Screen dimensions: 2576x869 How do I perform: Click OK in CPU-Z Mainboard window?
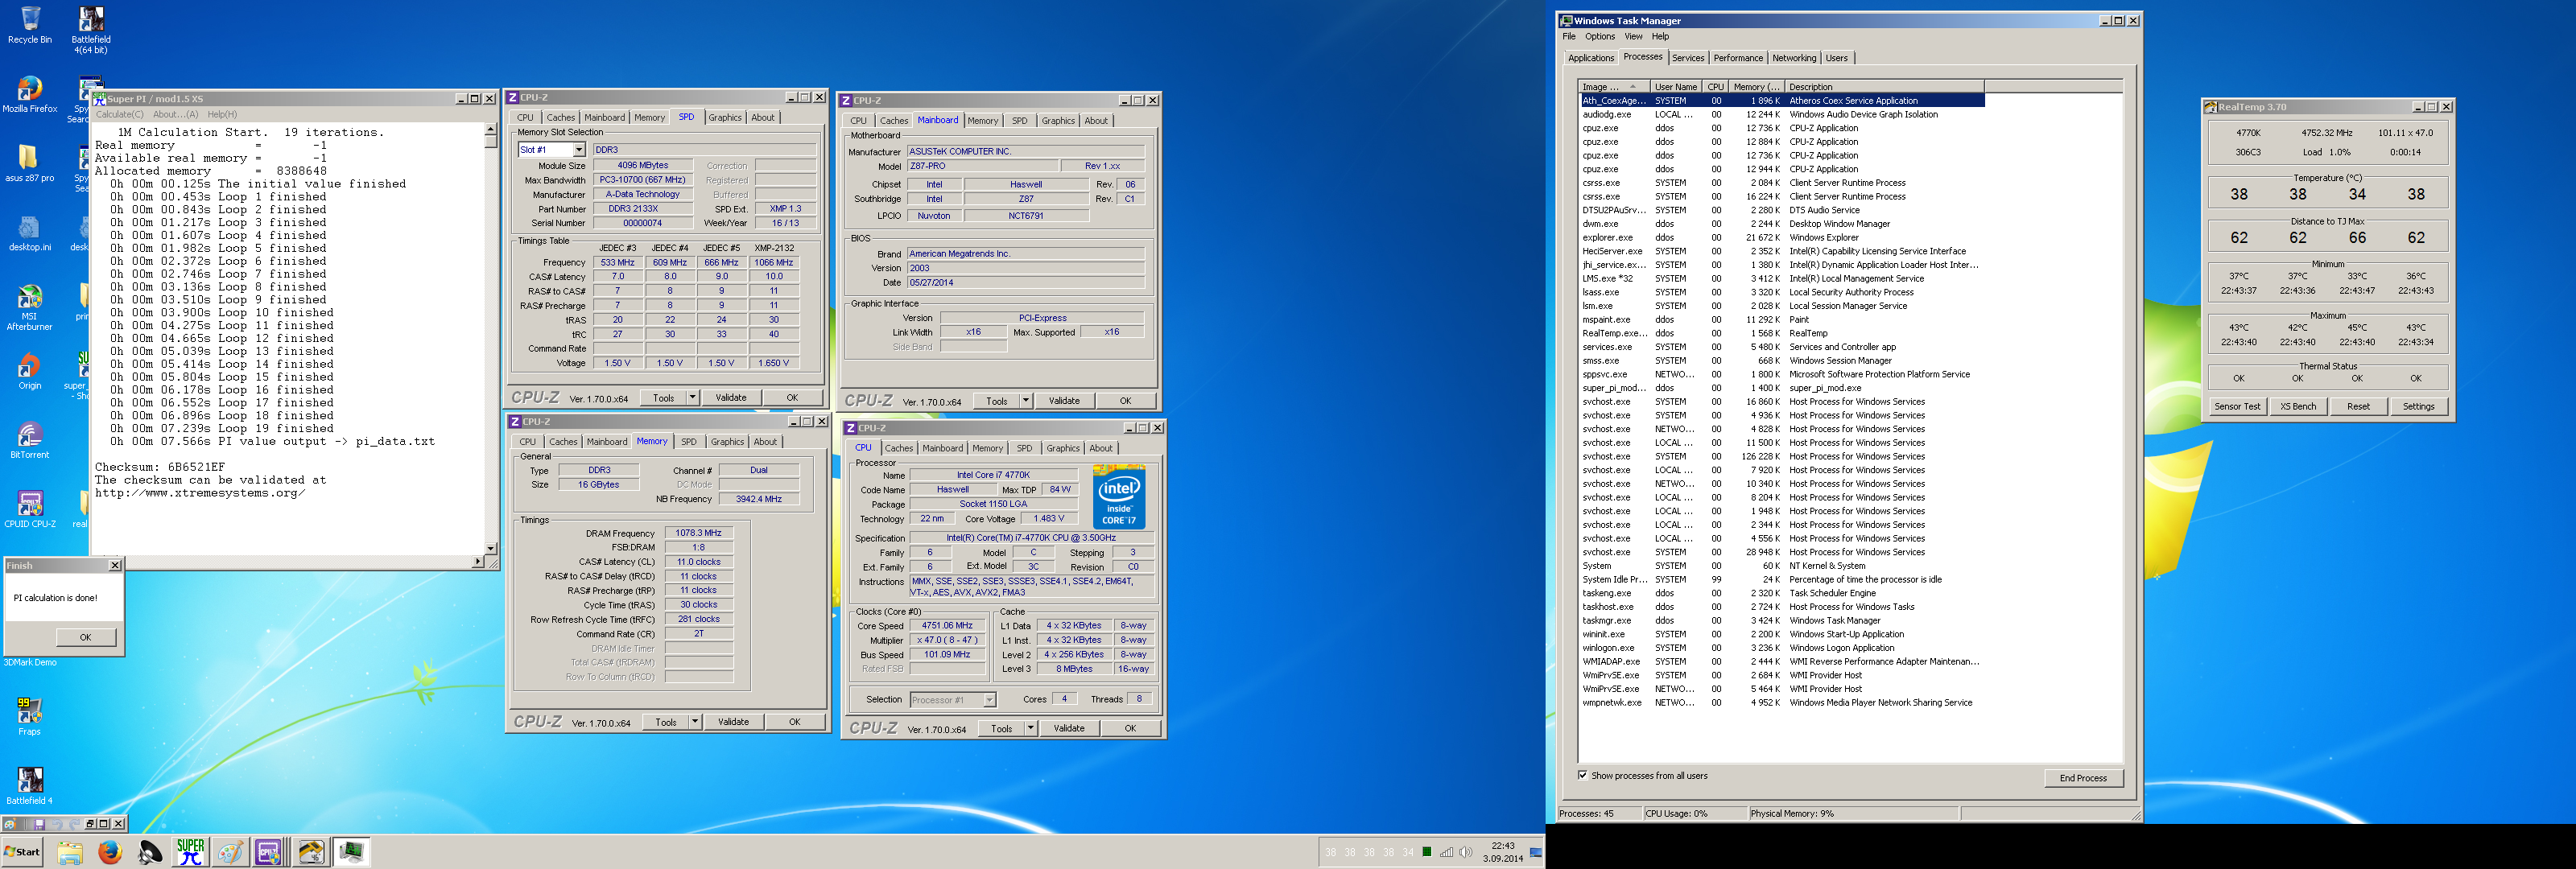pyautogui.click(x=1125, y=401)
